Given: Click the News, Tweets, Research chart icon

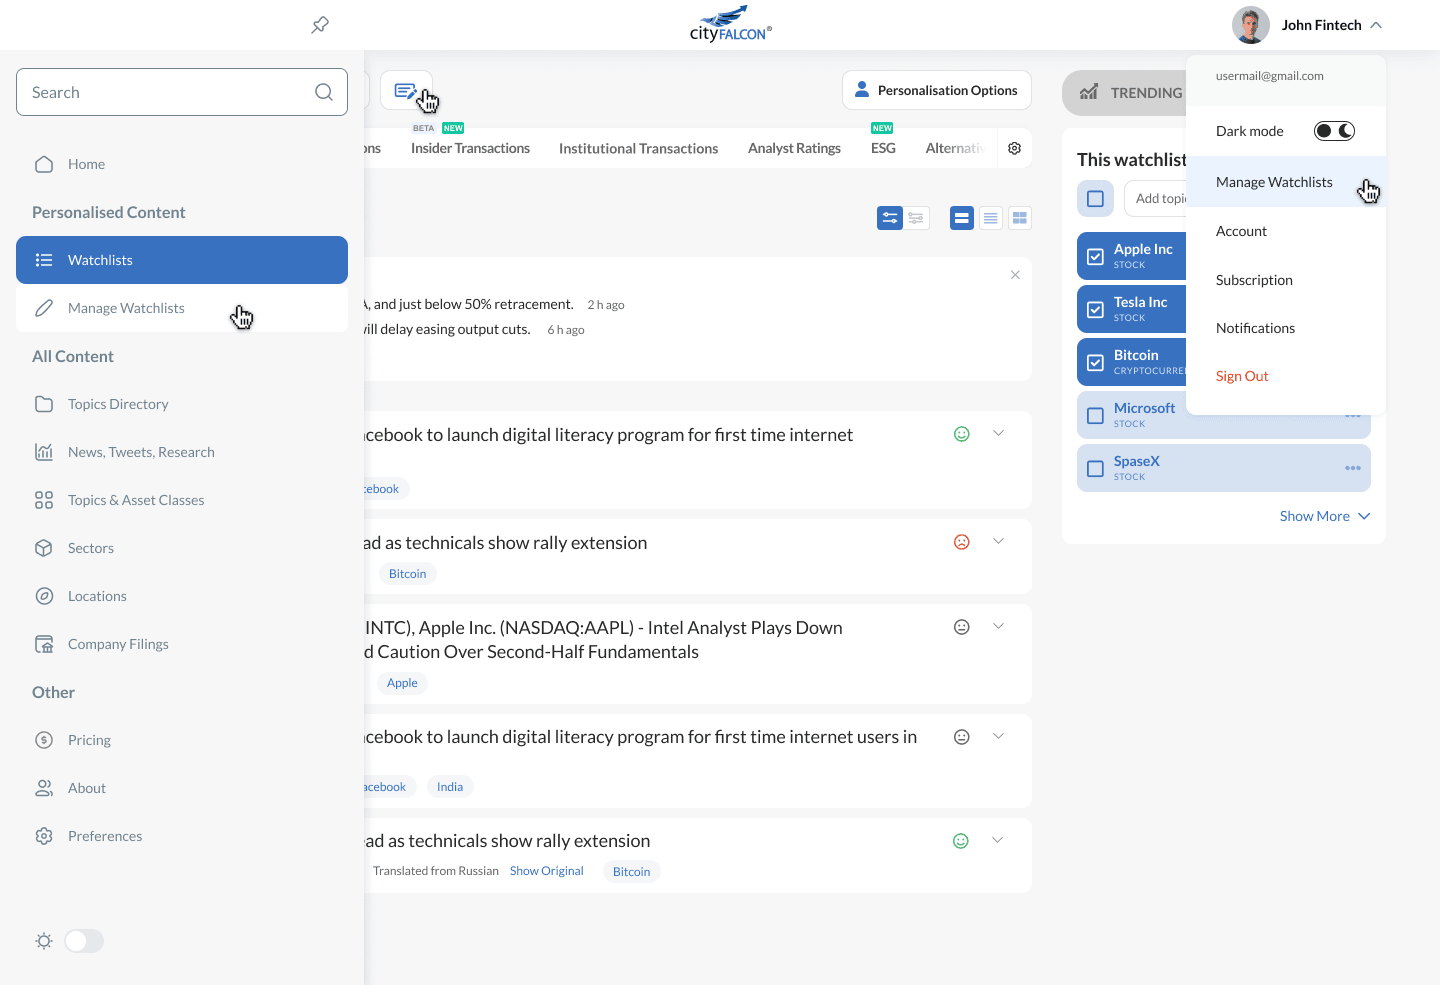Looking at the screenshot, I should point(44,452).
